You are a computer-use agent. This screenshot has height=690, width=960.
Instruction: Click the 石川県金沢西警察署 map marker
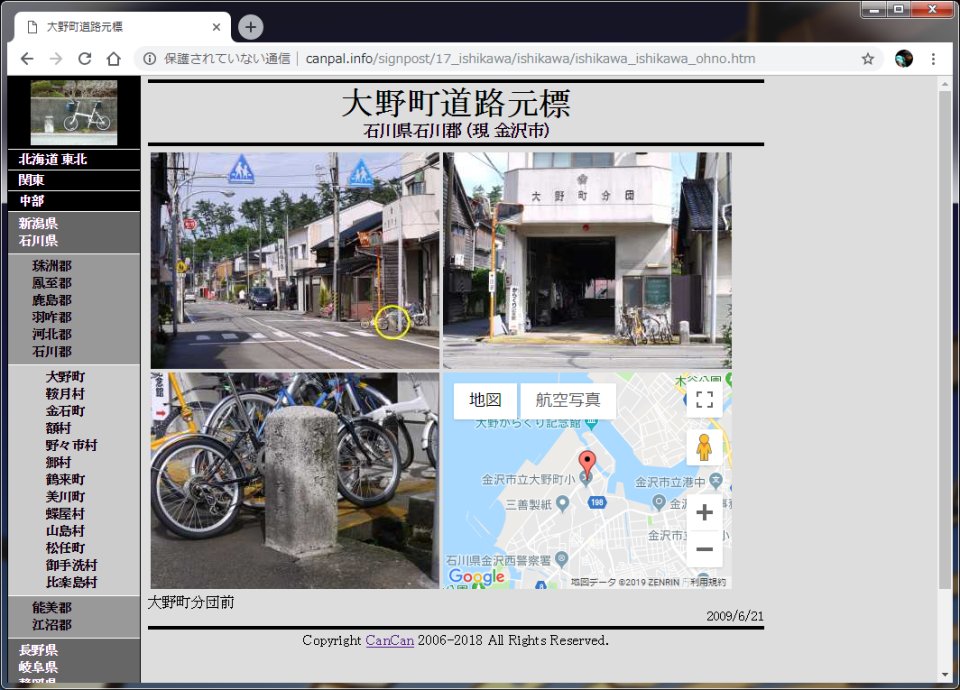coord(561,559)
